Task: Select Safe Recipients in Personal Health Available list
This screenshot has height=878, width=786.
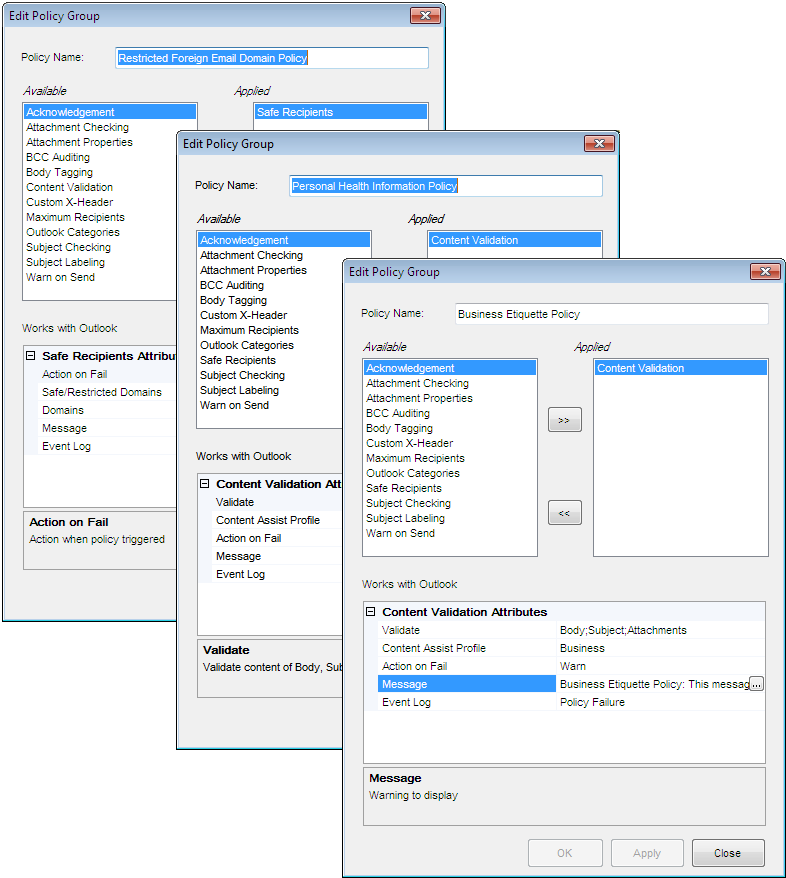Action: (x=270, y=360)
